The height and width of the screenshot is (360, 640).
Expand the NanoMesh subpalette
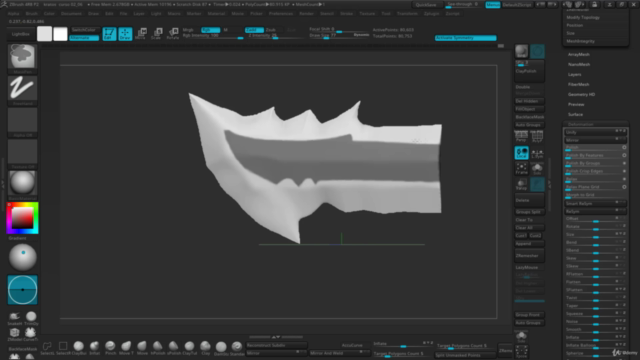coord(579,64)
